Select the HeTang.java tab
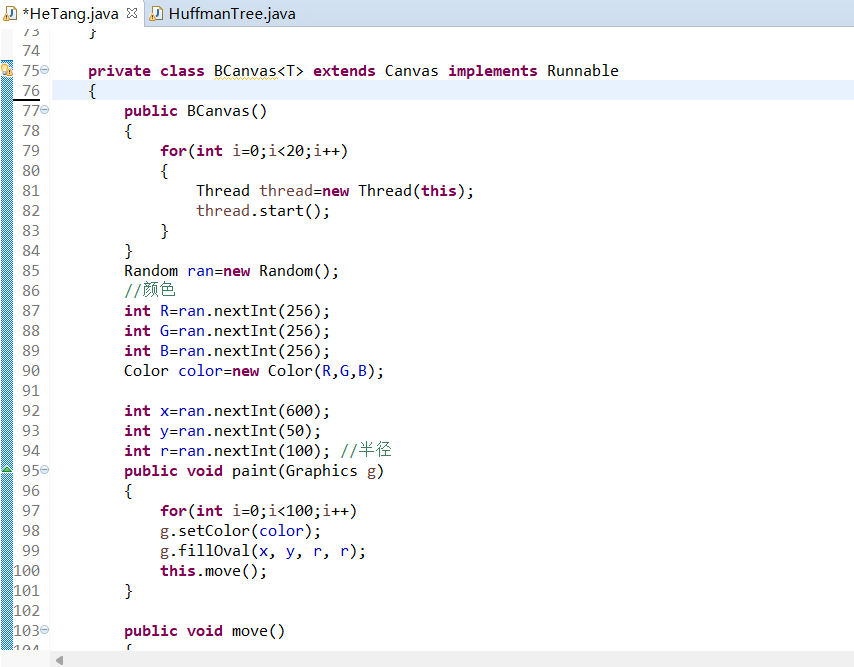The height and width of the screenshot is (667, 854). pyautogui.click(x=70, y=14)
